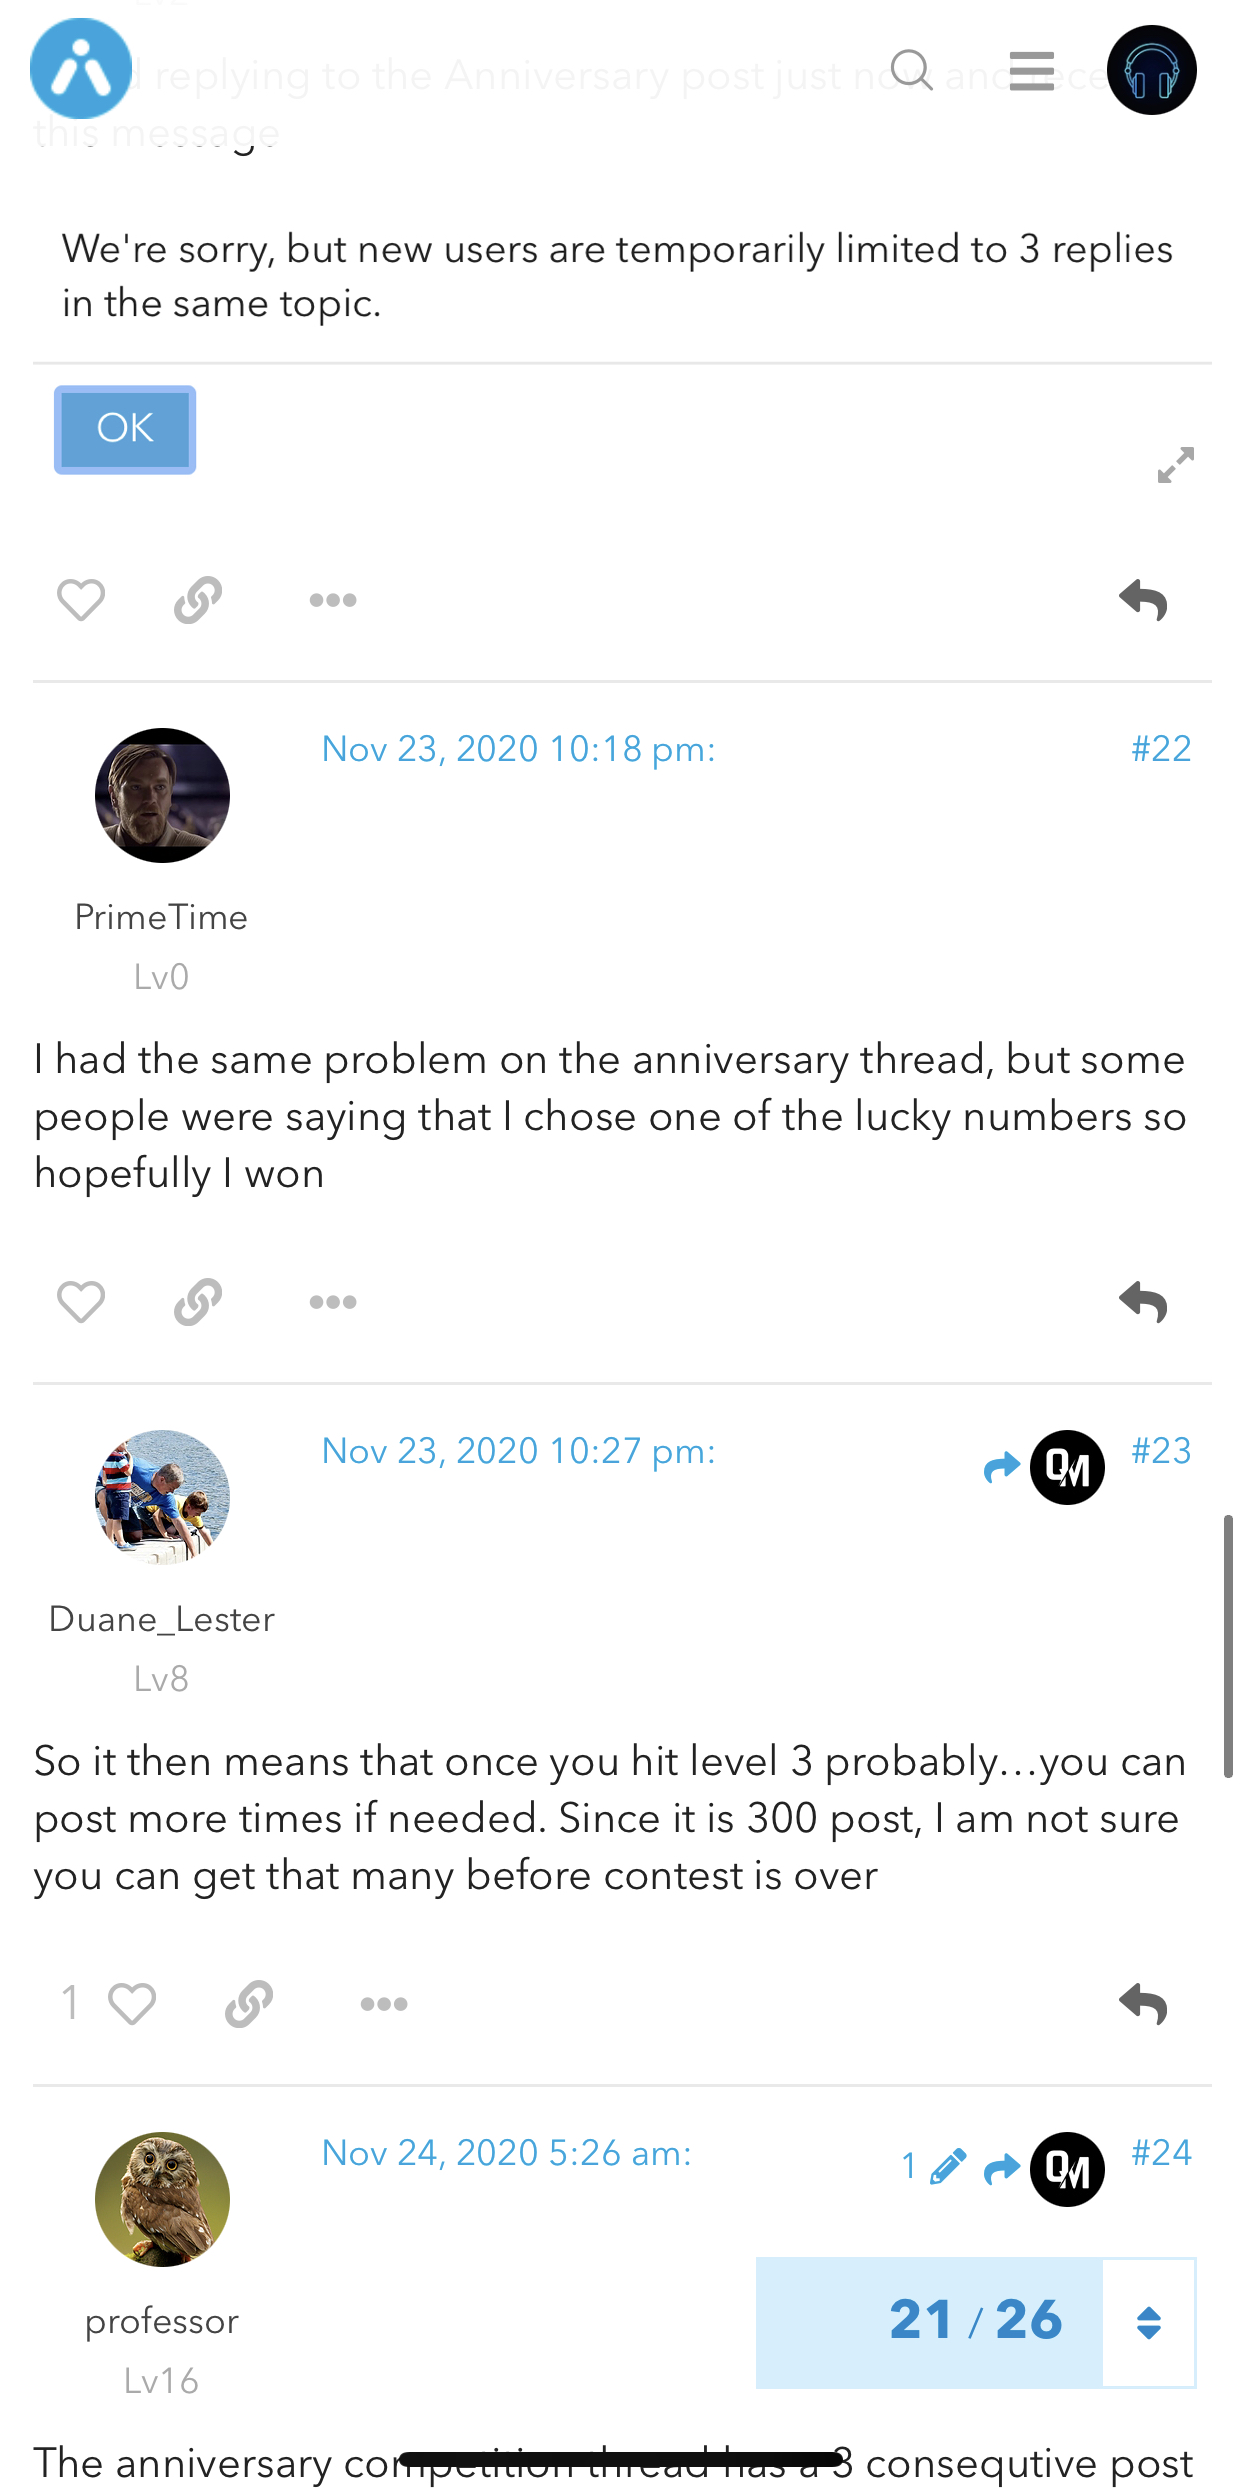
Task: Show more actions on PrimeTime's post
Action: 333,1302
